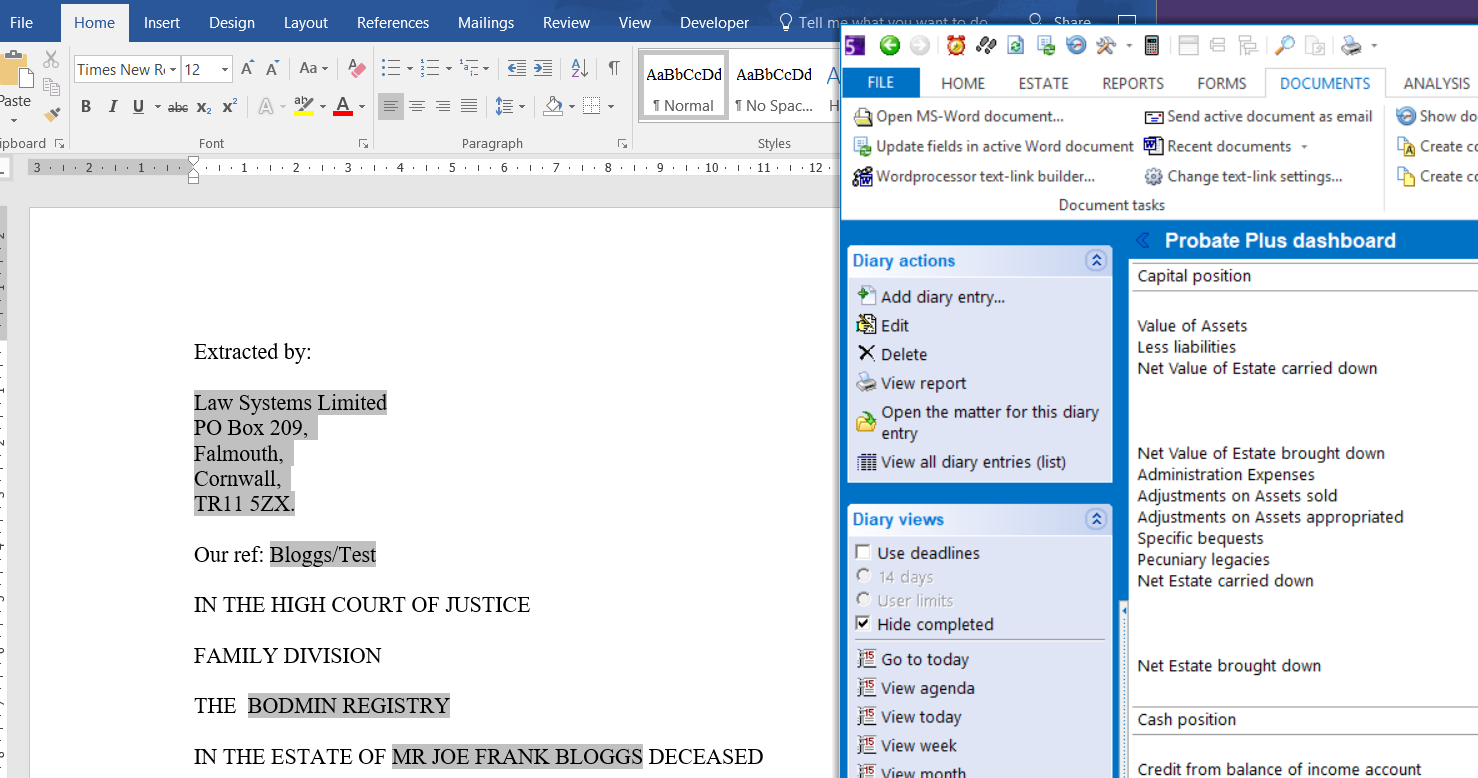Click Open MS-Word document button
Image resolution: width=1478 pixels, height=778 pixels.
pos(958,117)
